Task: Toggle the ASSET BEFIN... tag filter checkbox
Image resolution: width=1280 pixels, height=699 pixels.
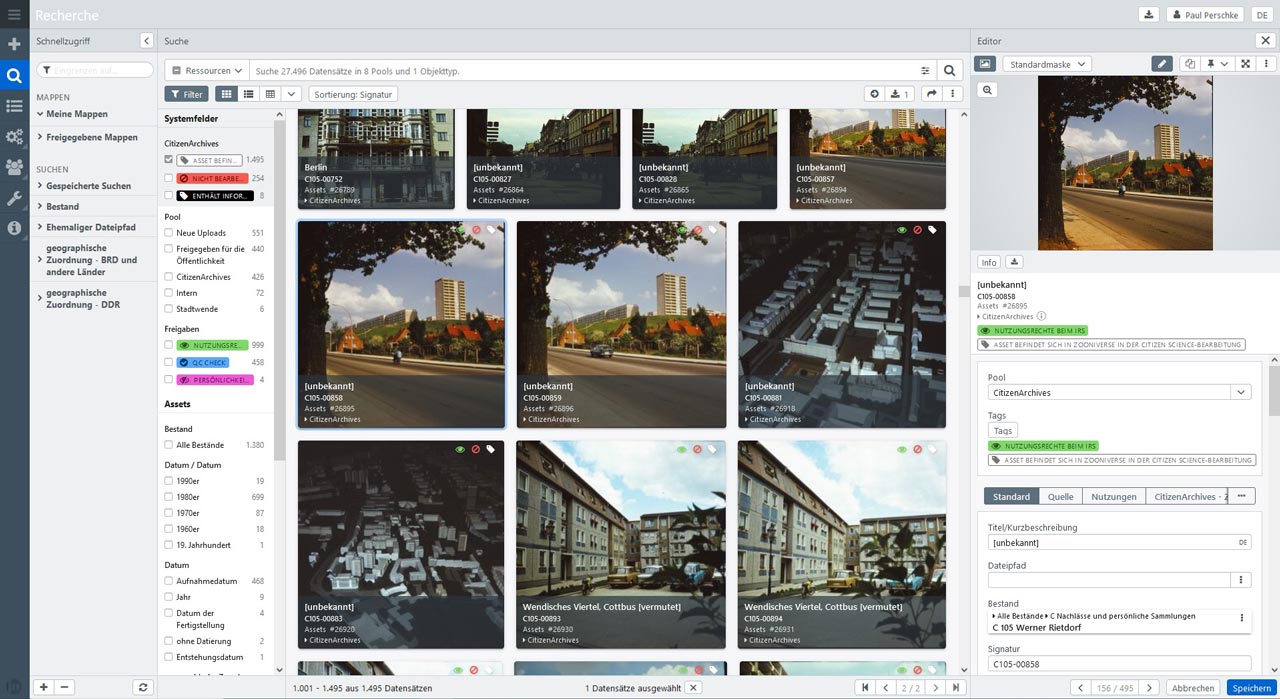Action: click(x=169, y=159)
